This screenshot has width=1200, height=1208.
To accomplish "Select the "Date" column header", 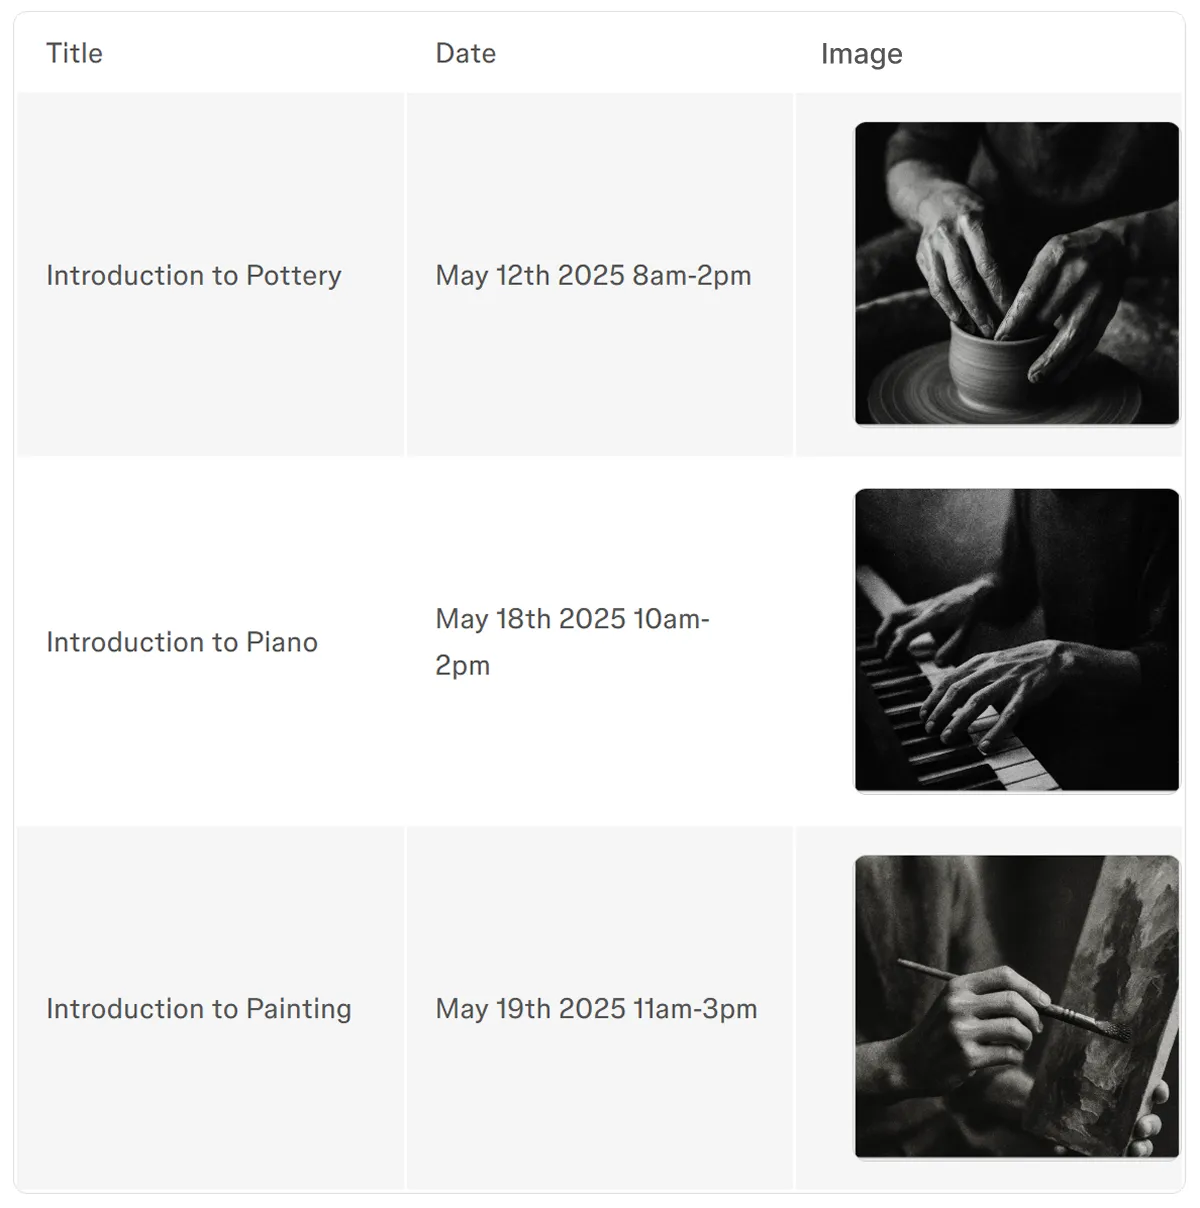I will (465, 53).
